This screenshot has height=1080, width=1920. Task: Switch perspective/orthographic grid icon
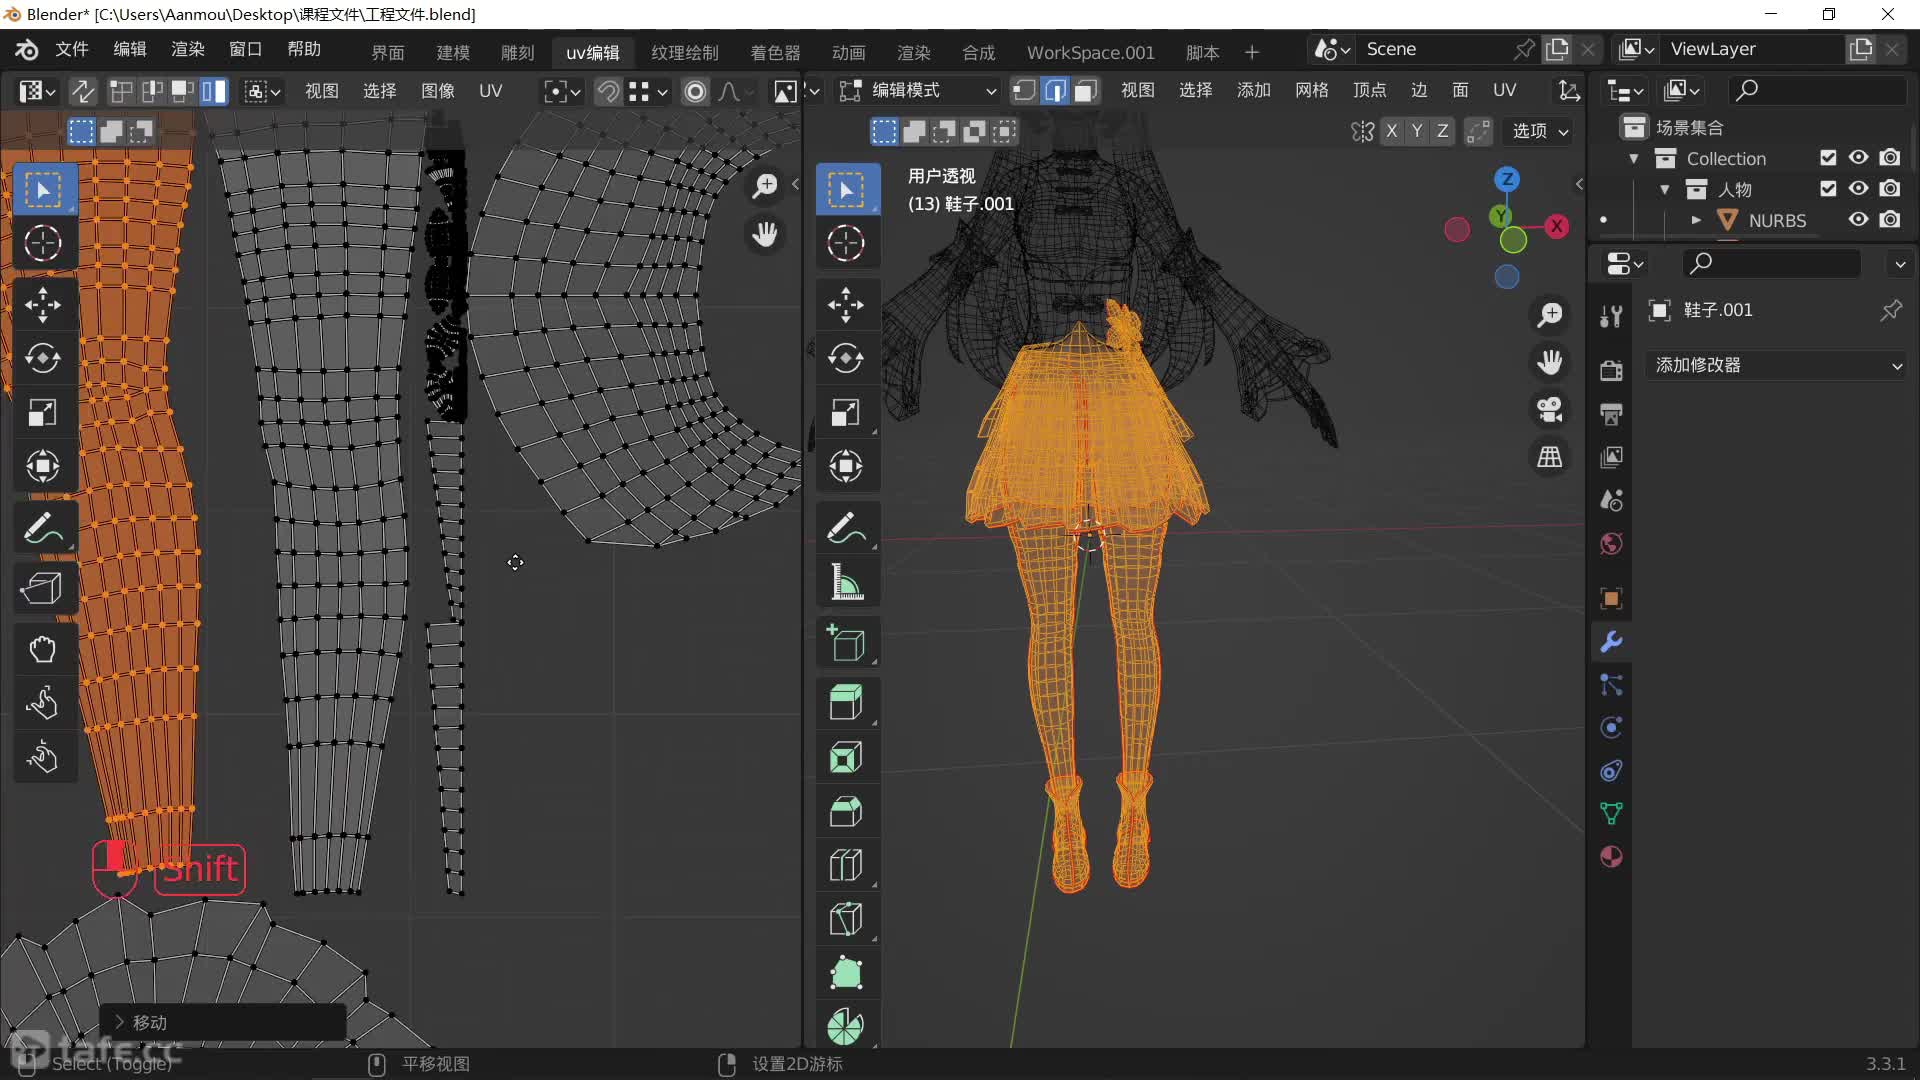(1550, 457)
